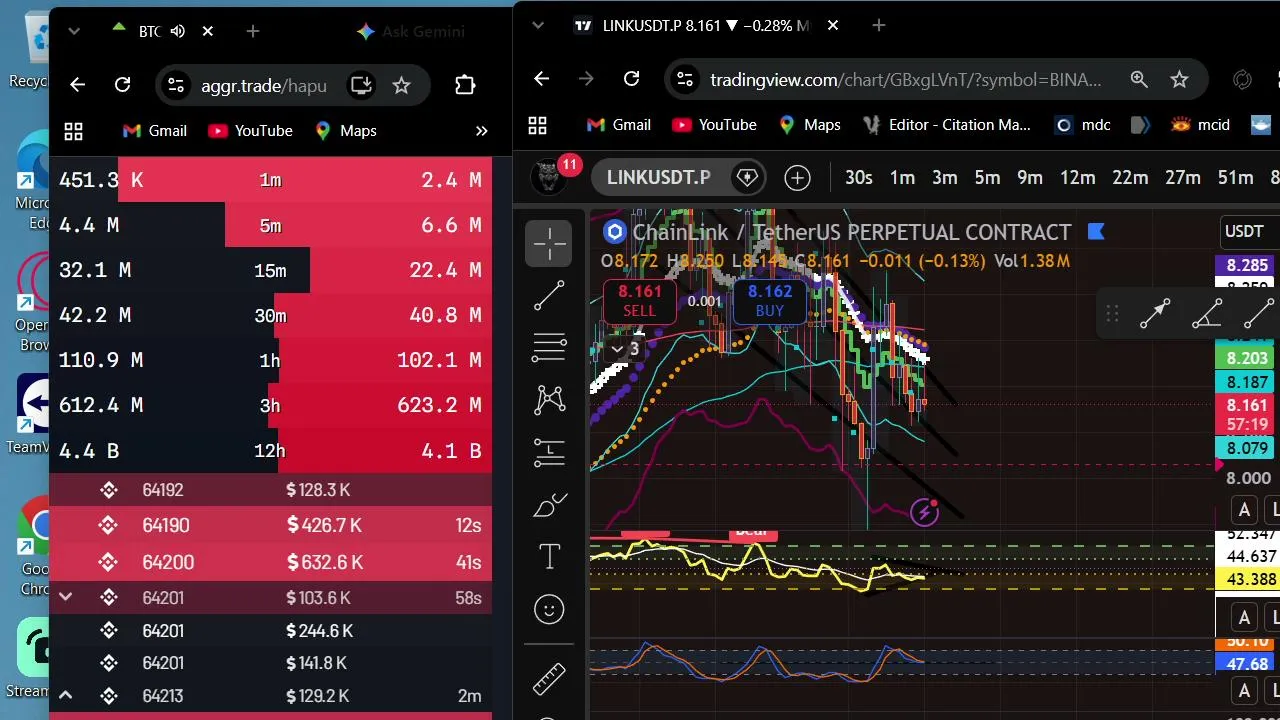
Task: Click the drag handle of floating drawing toolbar
Action: point(1111,314)
